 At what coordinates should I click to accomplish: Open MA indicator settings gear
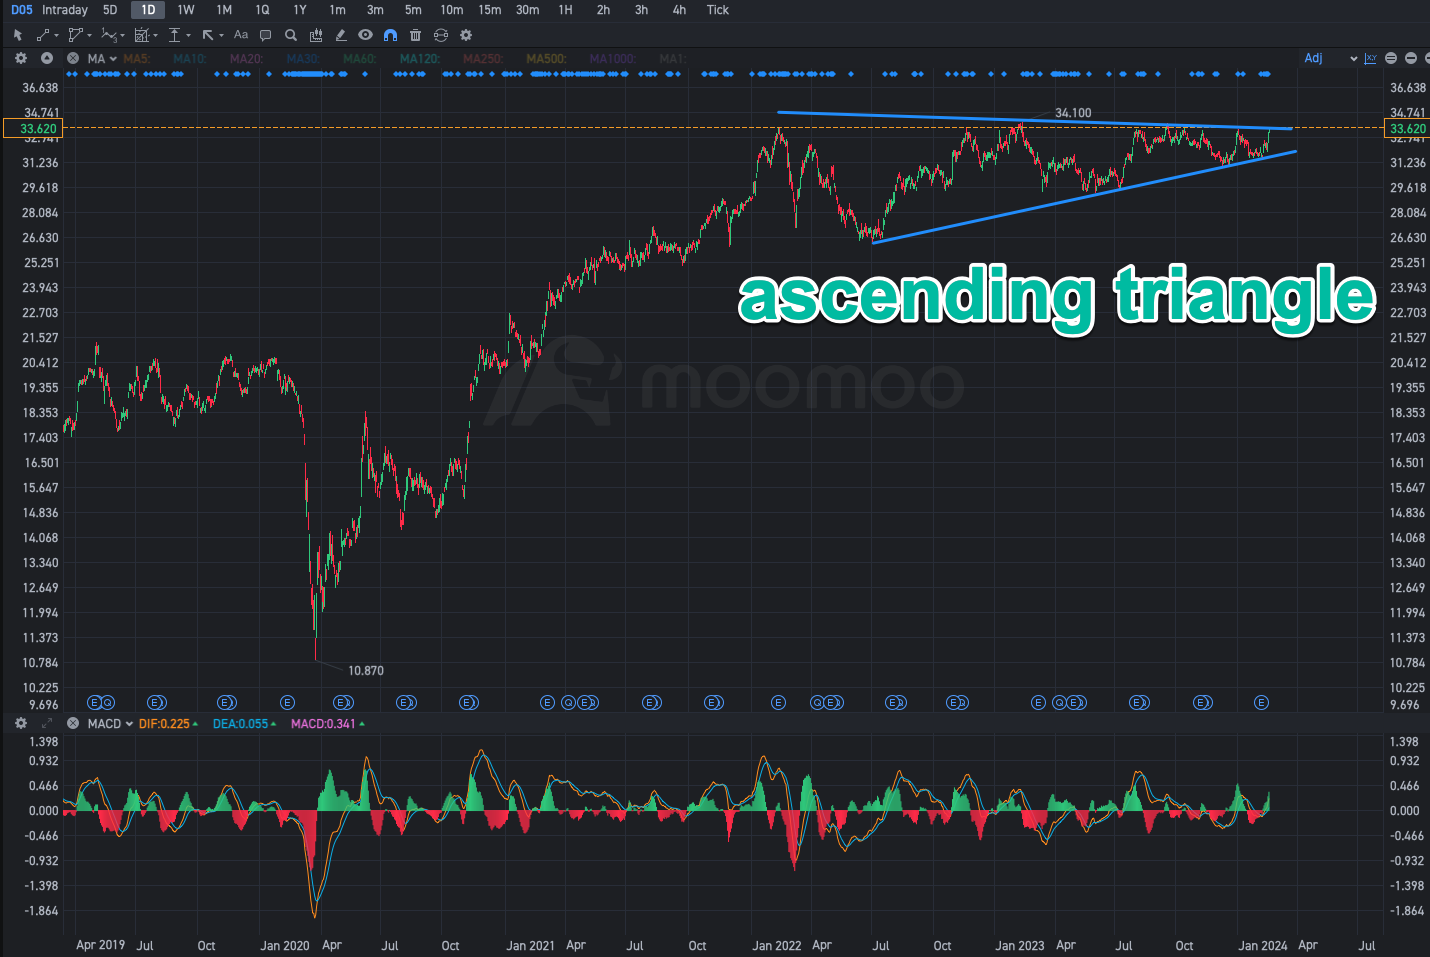(x=21, y=59)
